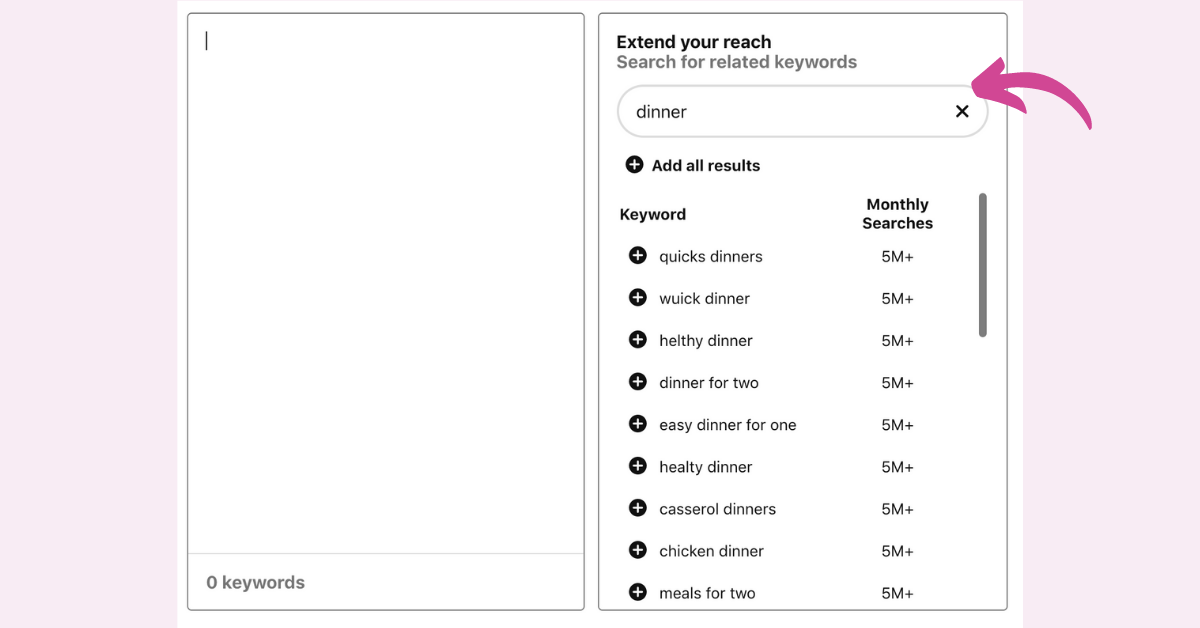This screenshot has width=1200, height=628.
Task: Clear the dinner search with the X
Action: [x=962, y=111]
